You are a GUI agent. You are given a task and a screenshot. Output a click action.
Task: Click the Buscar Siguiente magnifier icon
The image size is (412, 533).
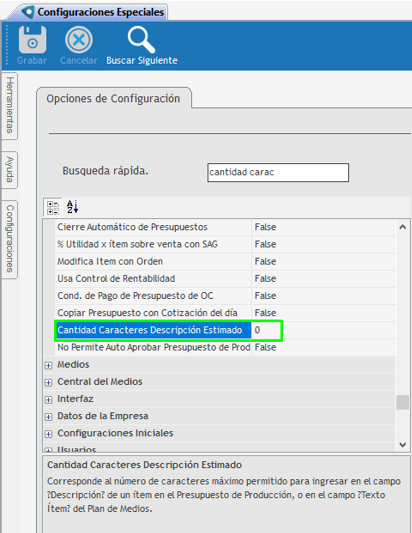click(141, 40)
